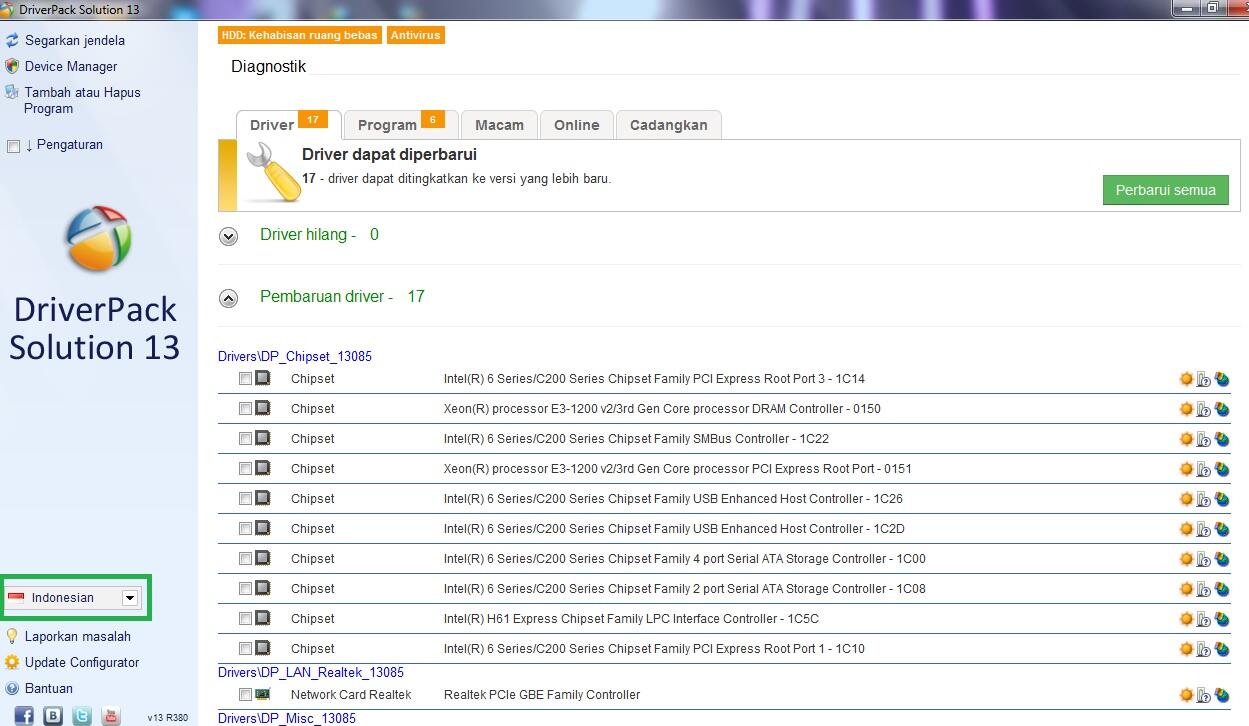Click the 'Laporkan masalah' link

pos(78,636)
